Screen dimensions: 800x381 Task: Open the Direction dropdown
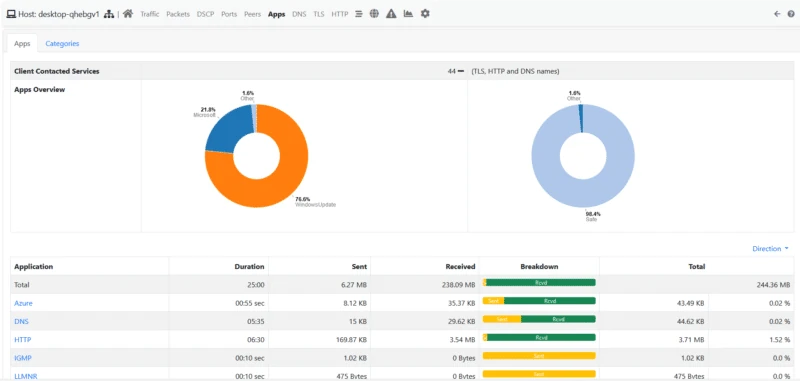[770, 249]
